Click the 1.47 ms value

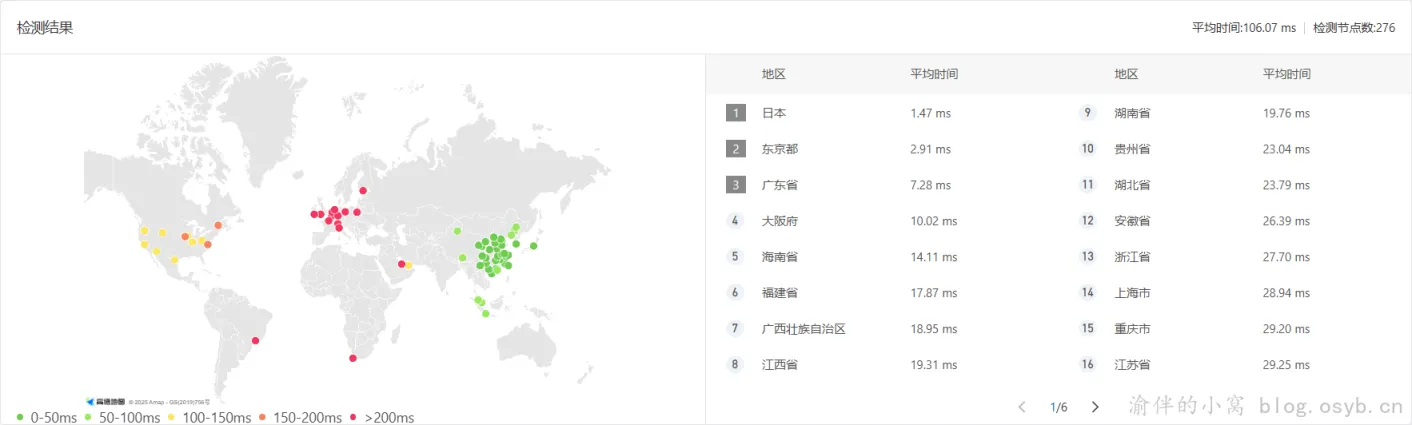click(x=930, y=113)
